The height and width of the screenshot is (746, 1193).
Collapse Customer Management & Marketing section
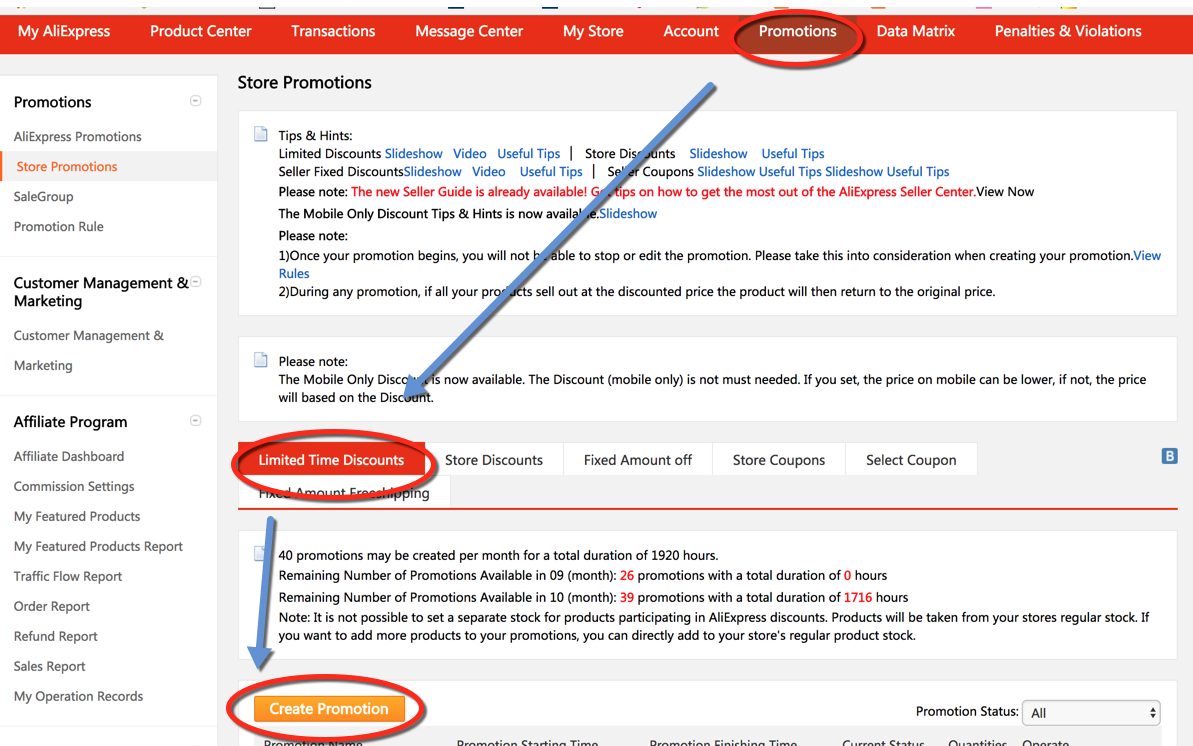pos(196,282)
